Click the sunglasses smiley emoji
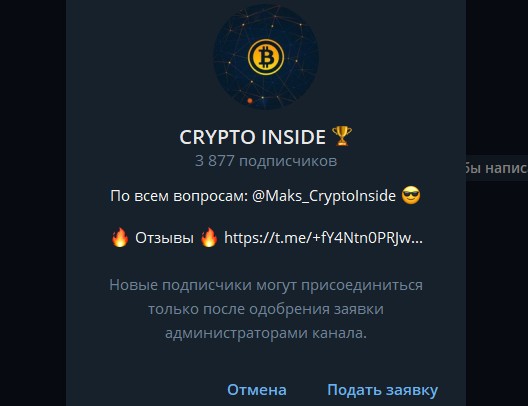This screenshot has width=528, height=406. tap(411, 195)
